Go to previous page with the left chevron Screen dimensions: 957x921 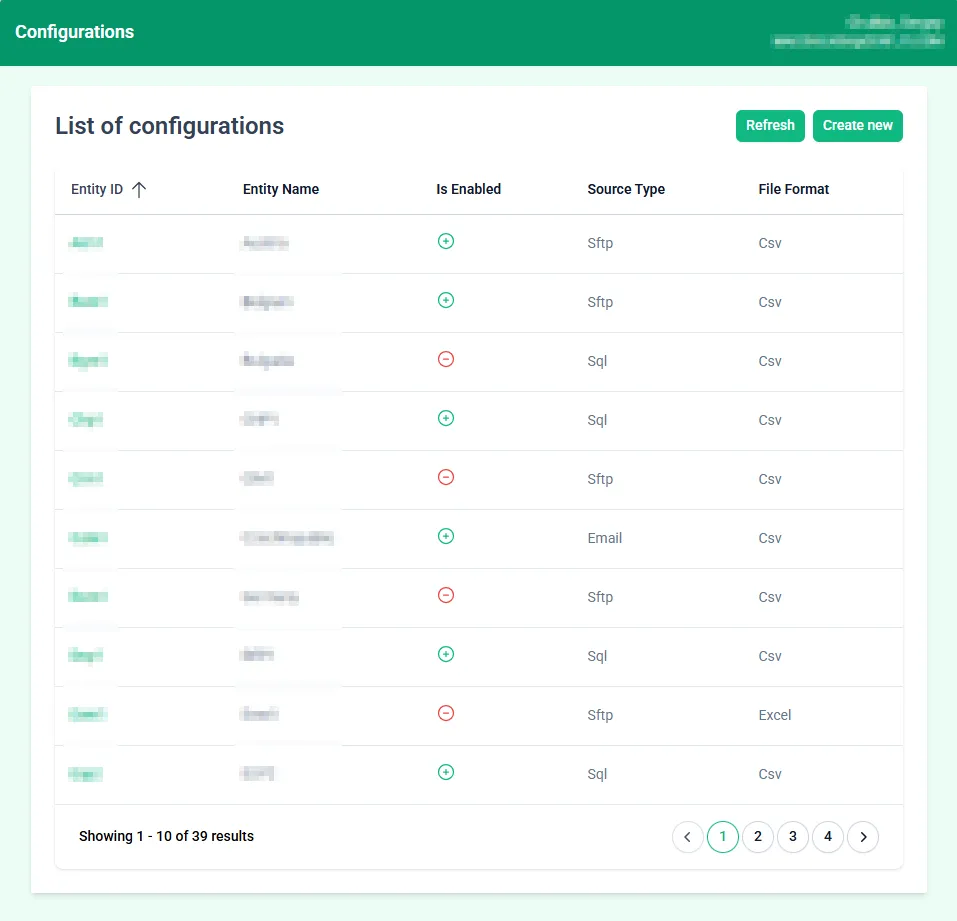(688, 836)
